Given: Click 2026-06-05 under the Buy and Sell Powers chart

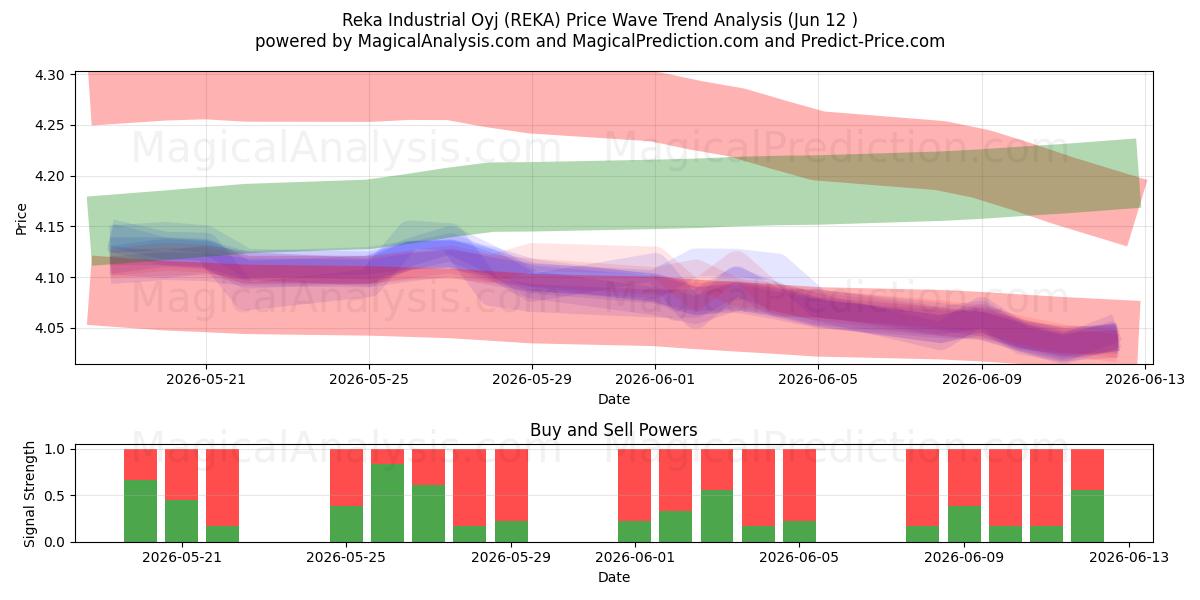Looking at the screenshot, I should 799,558.
